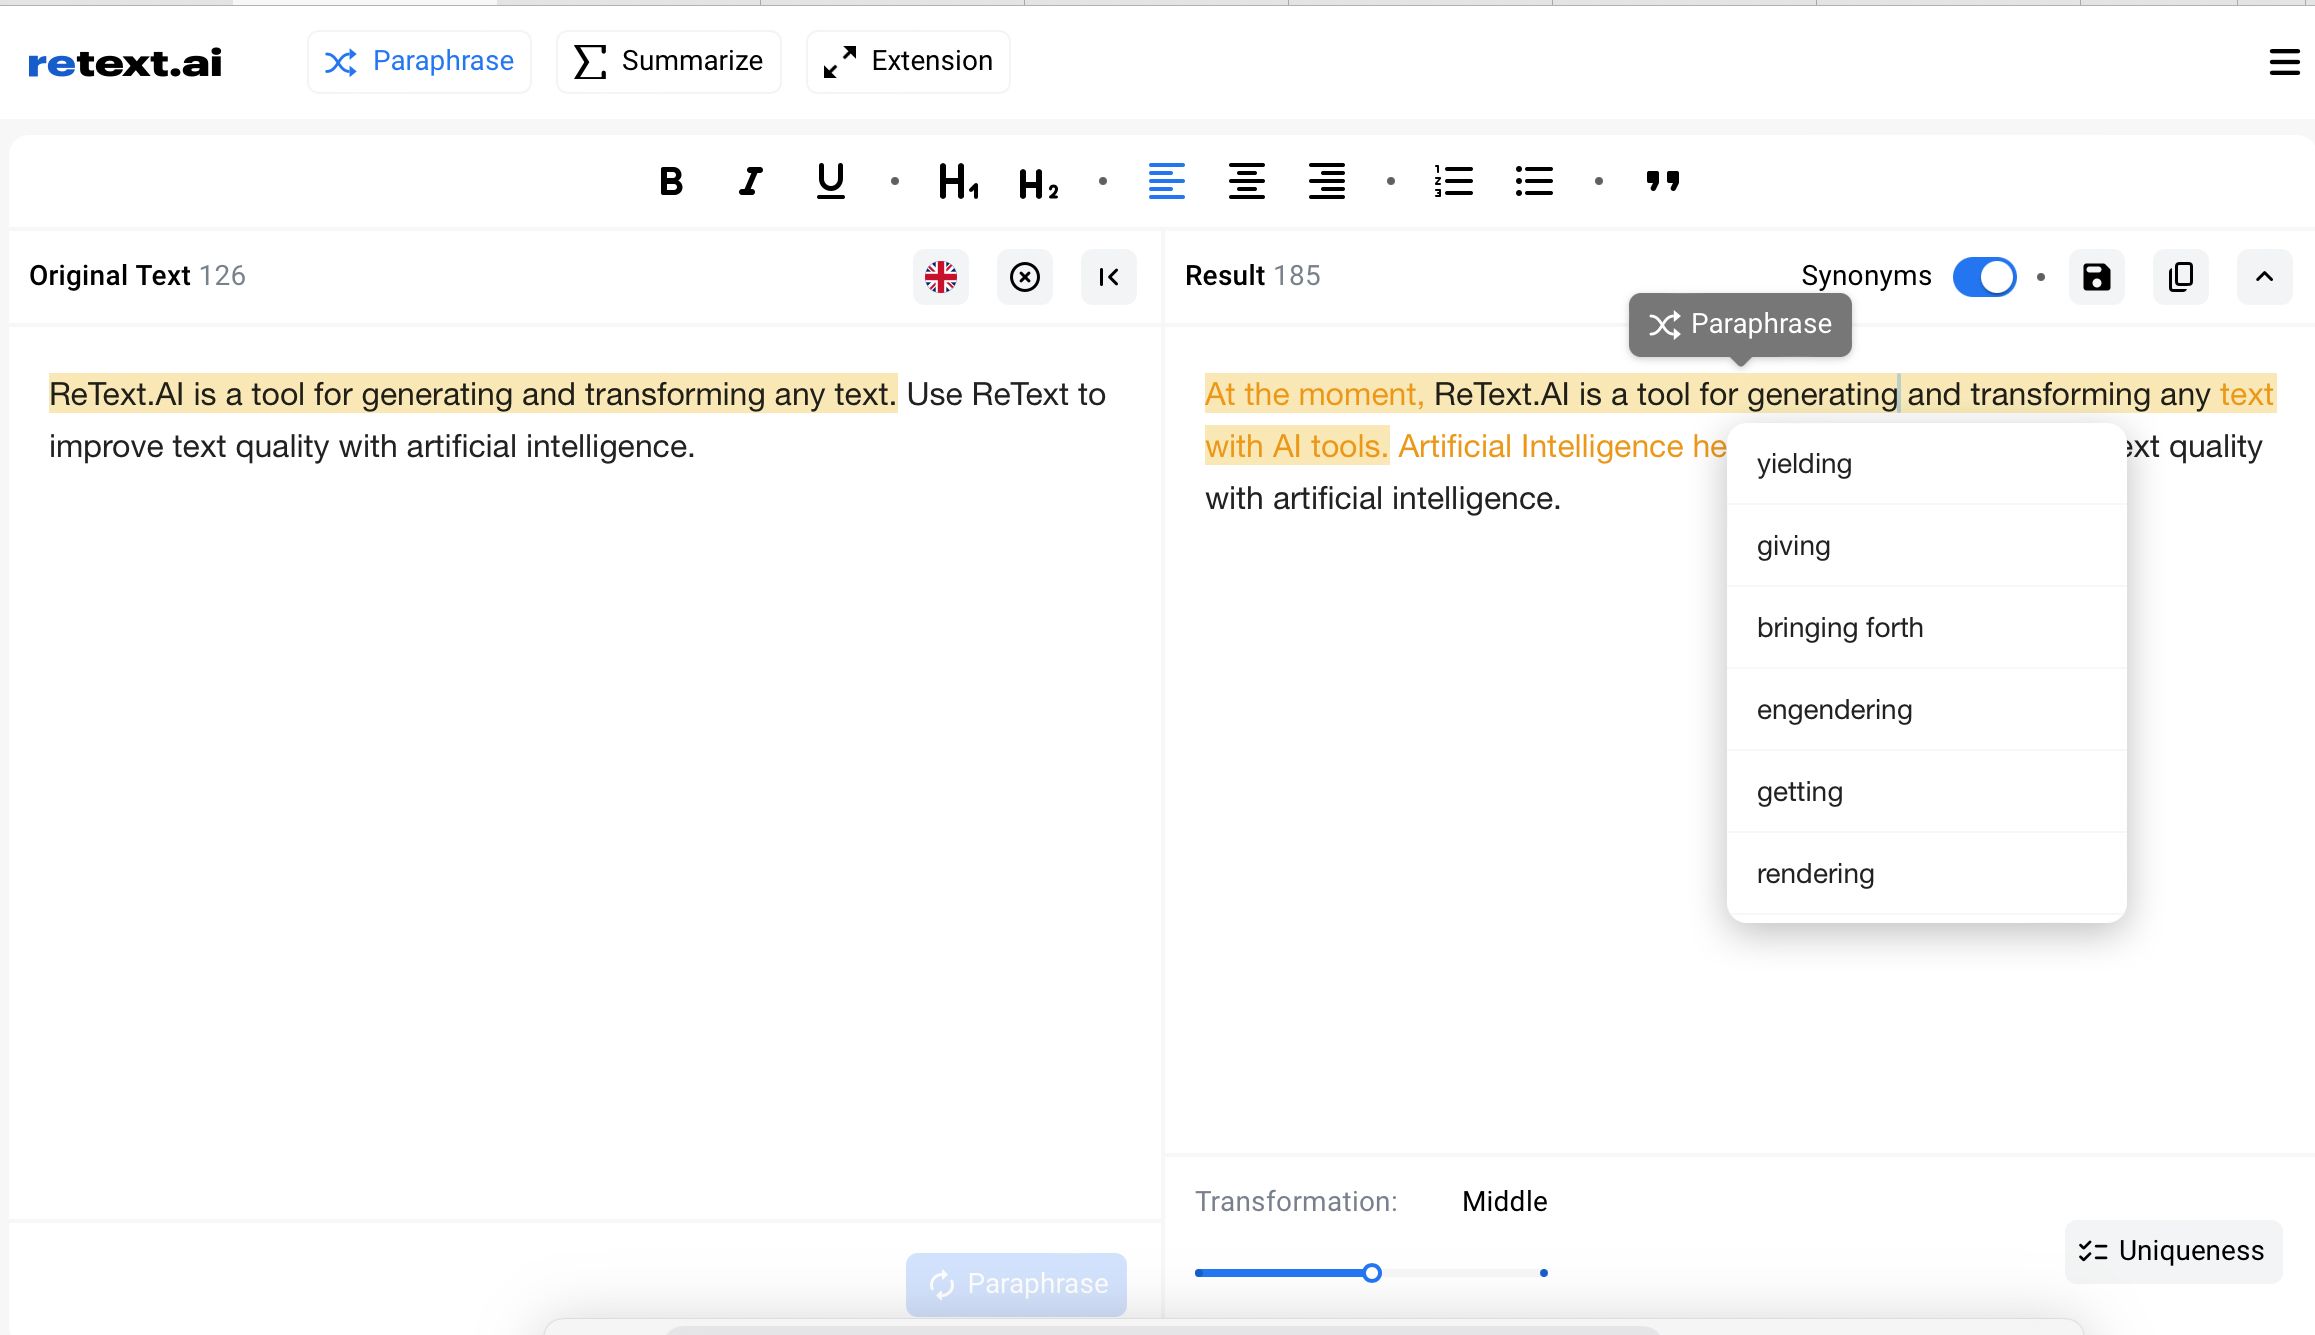This screenshot has width=2315, height=1335.
Task: Toggle underline formatting
Action: click(830, 181)
